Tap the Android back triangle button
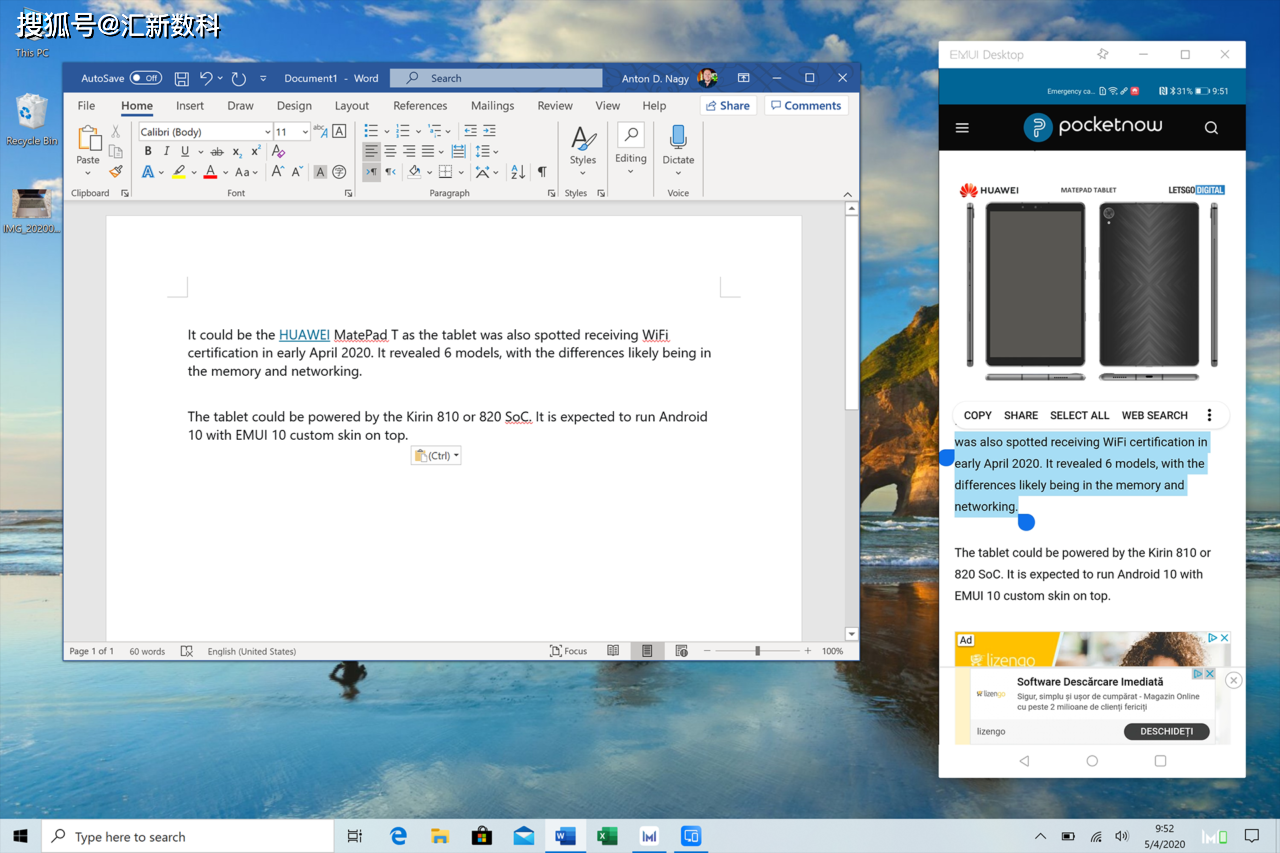 tap(1024, 761)
